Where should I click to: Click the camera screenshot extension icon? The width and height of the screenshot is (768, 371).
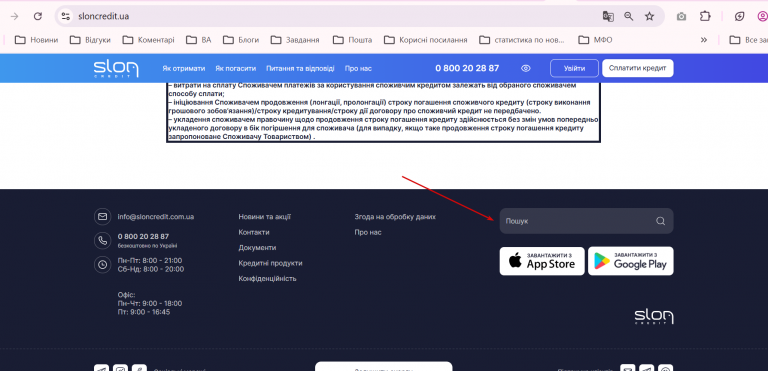(x=681, y=17)
